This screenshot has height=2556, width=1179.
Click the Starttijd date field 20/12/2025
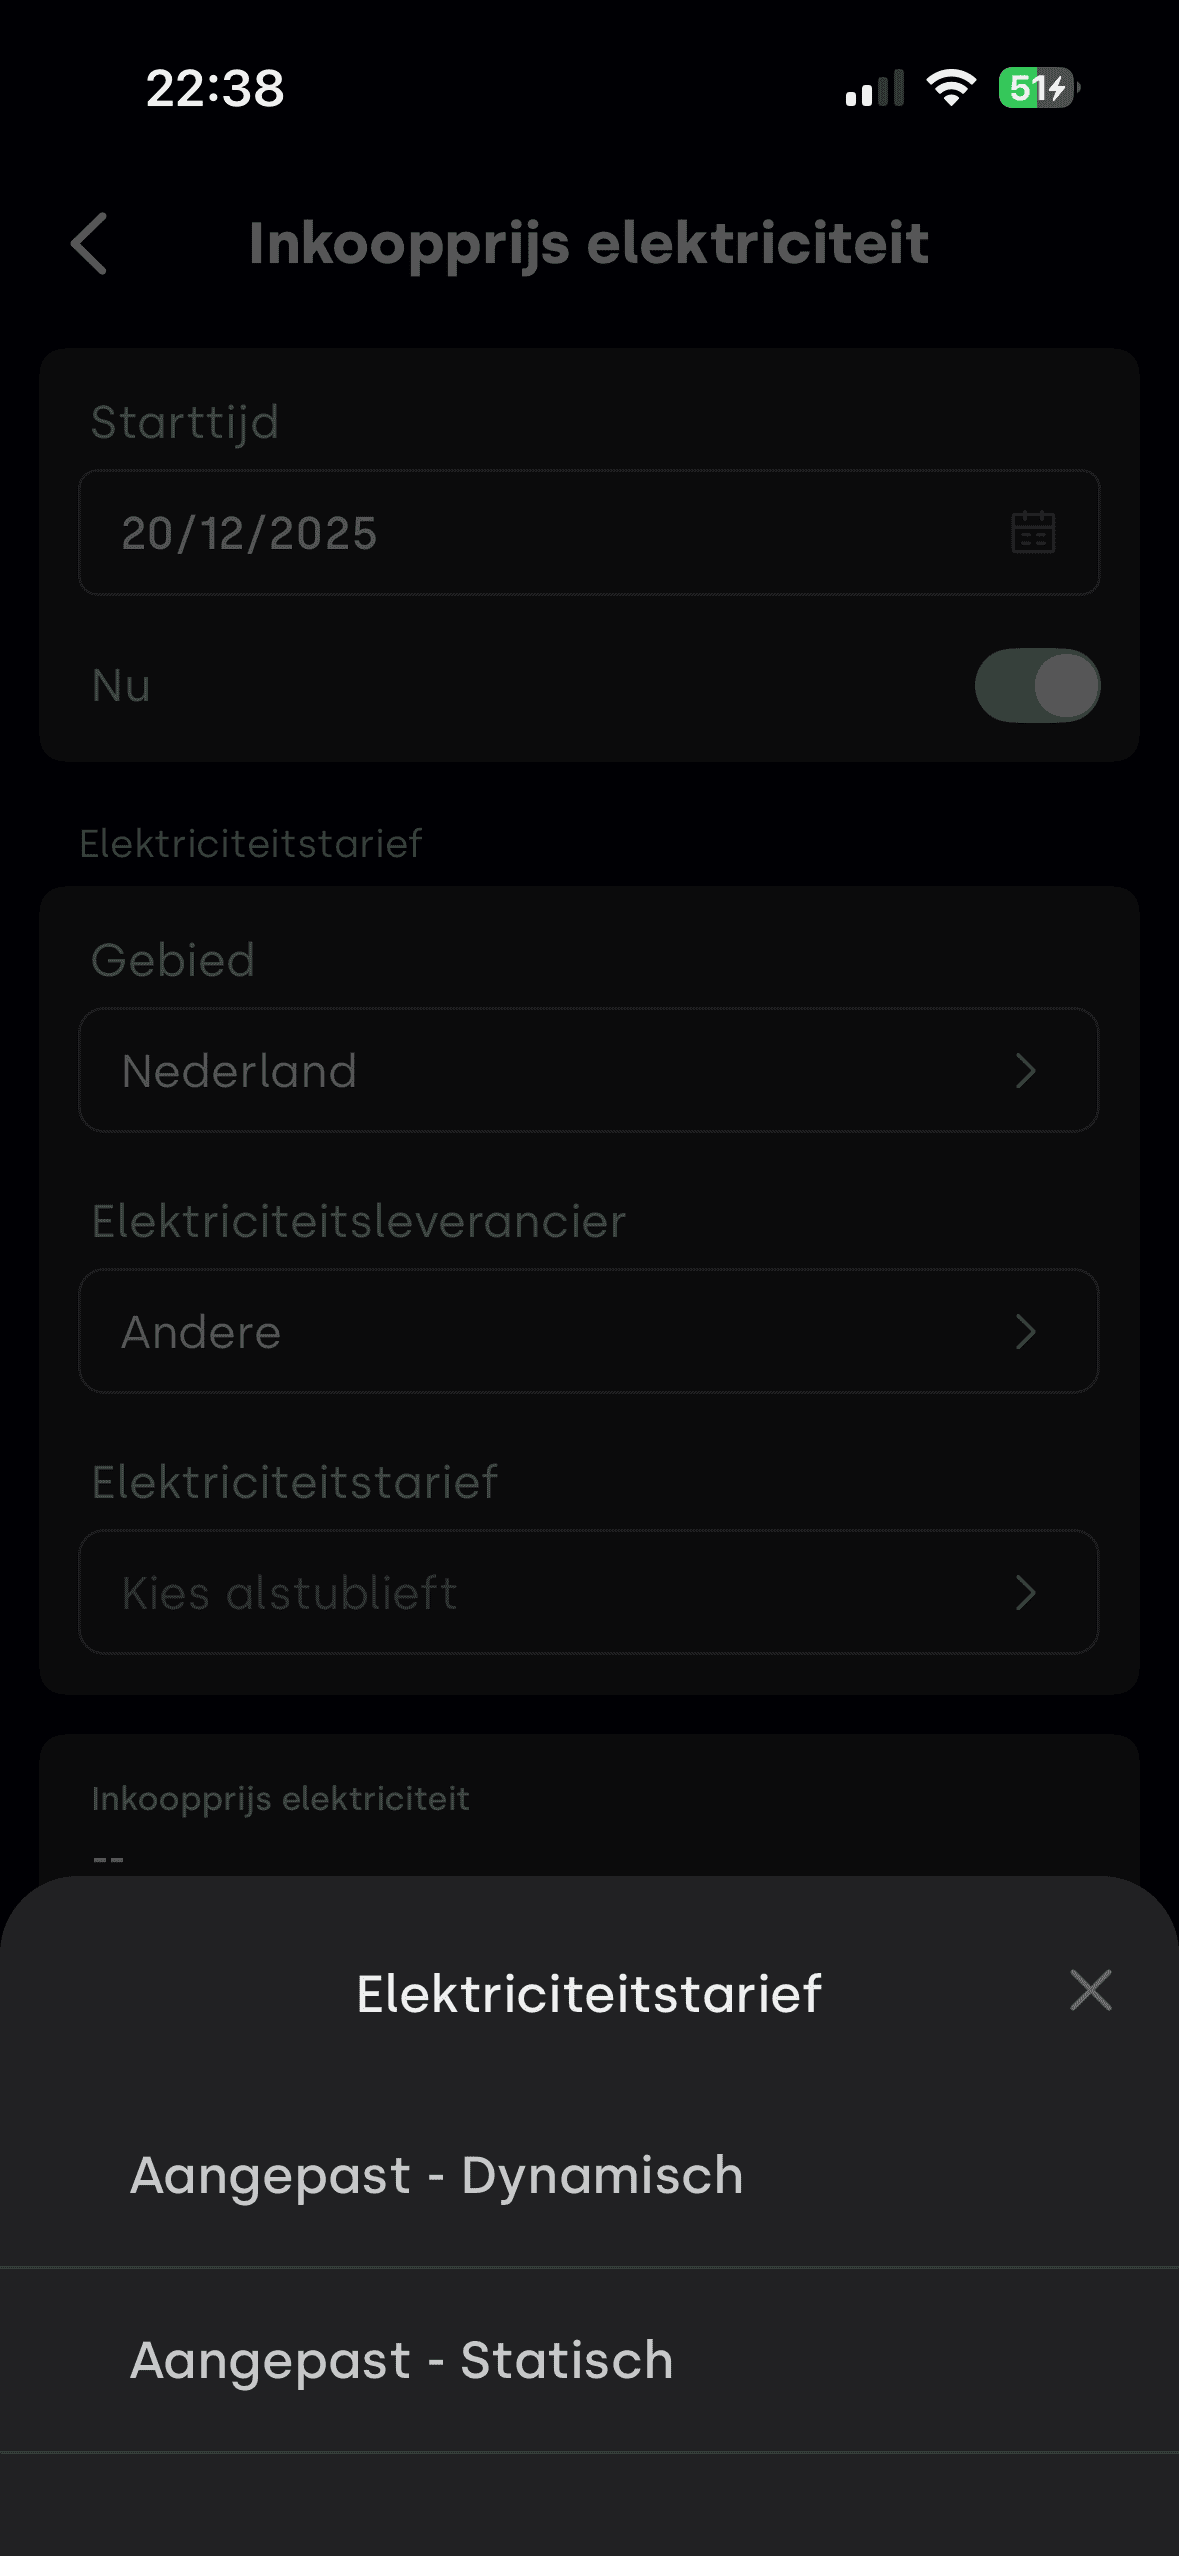[x=500, y=533]
